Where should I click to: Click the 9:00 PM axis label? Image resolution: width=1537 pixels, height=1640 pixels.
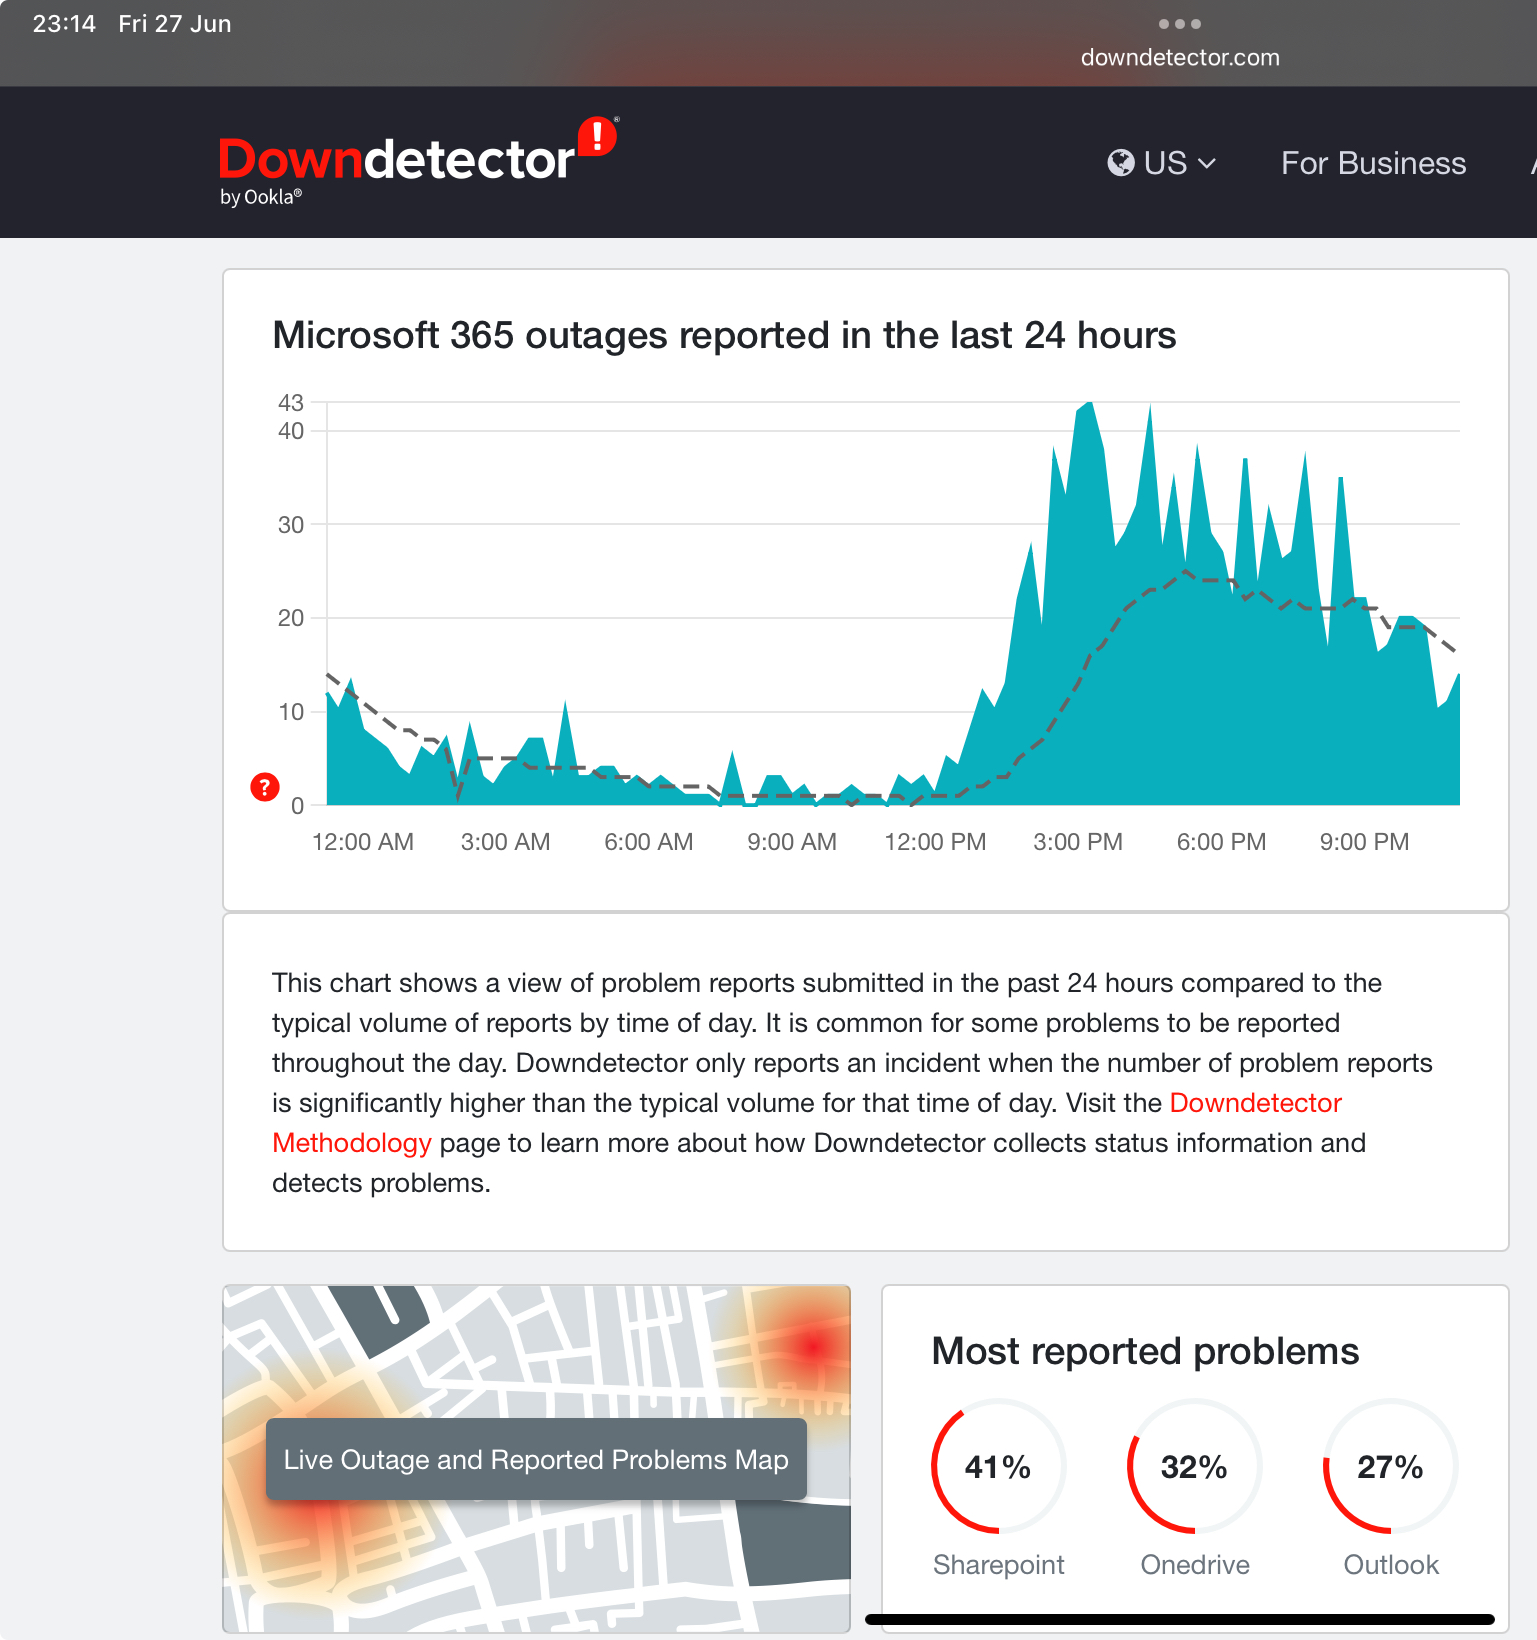(1364, 842)
